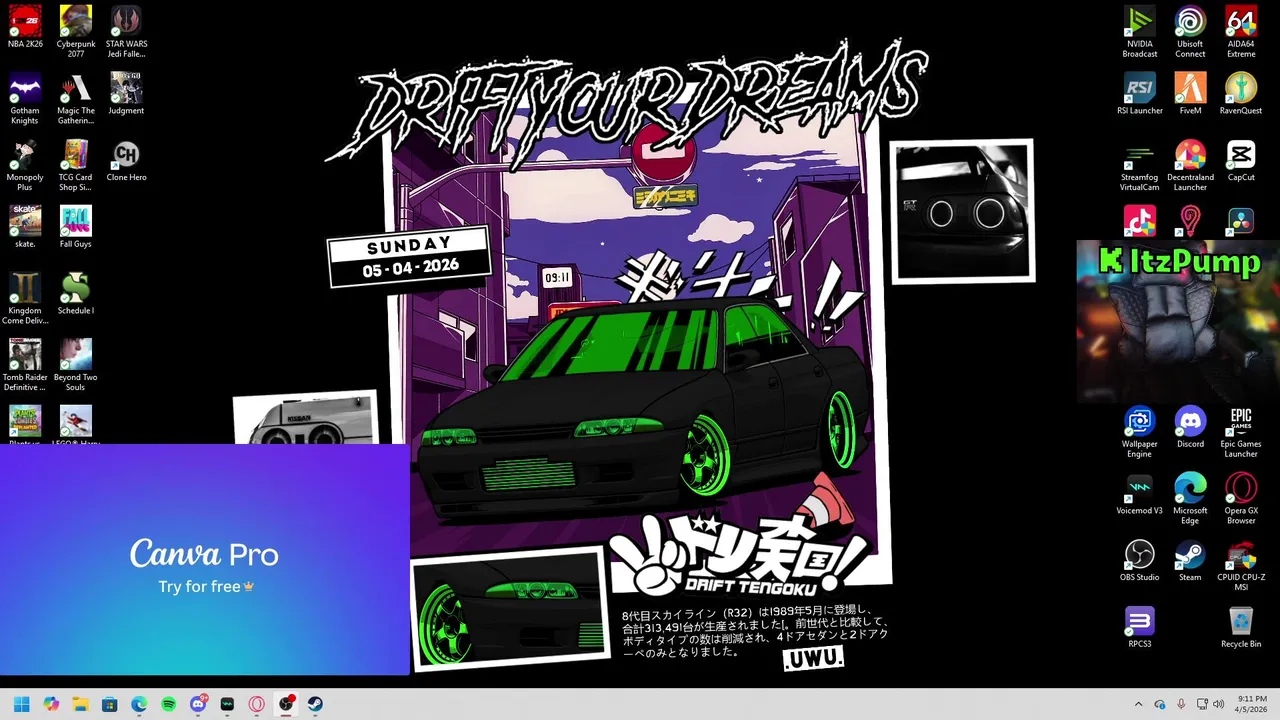1280x720 pixels.
Task: Select the Beyond Two Souls icon
Action: point(76,365)
